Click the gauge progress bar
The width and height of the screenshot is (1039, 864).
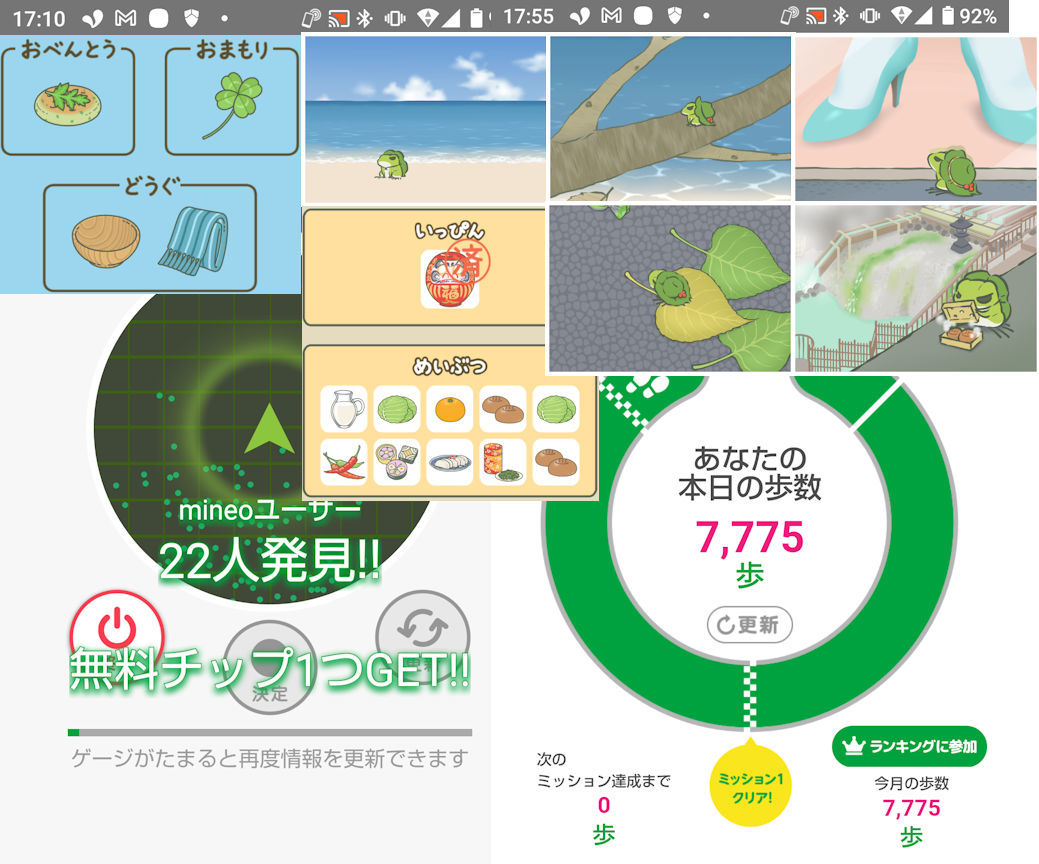[270, 732]
